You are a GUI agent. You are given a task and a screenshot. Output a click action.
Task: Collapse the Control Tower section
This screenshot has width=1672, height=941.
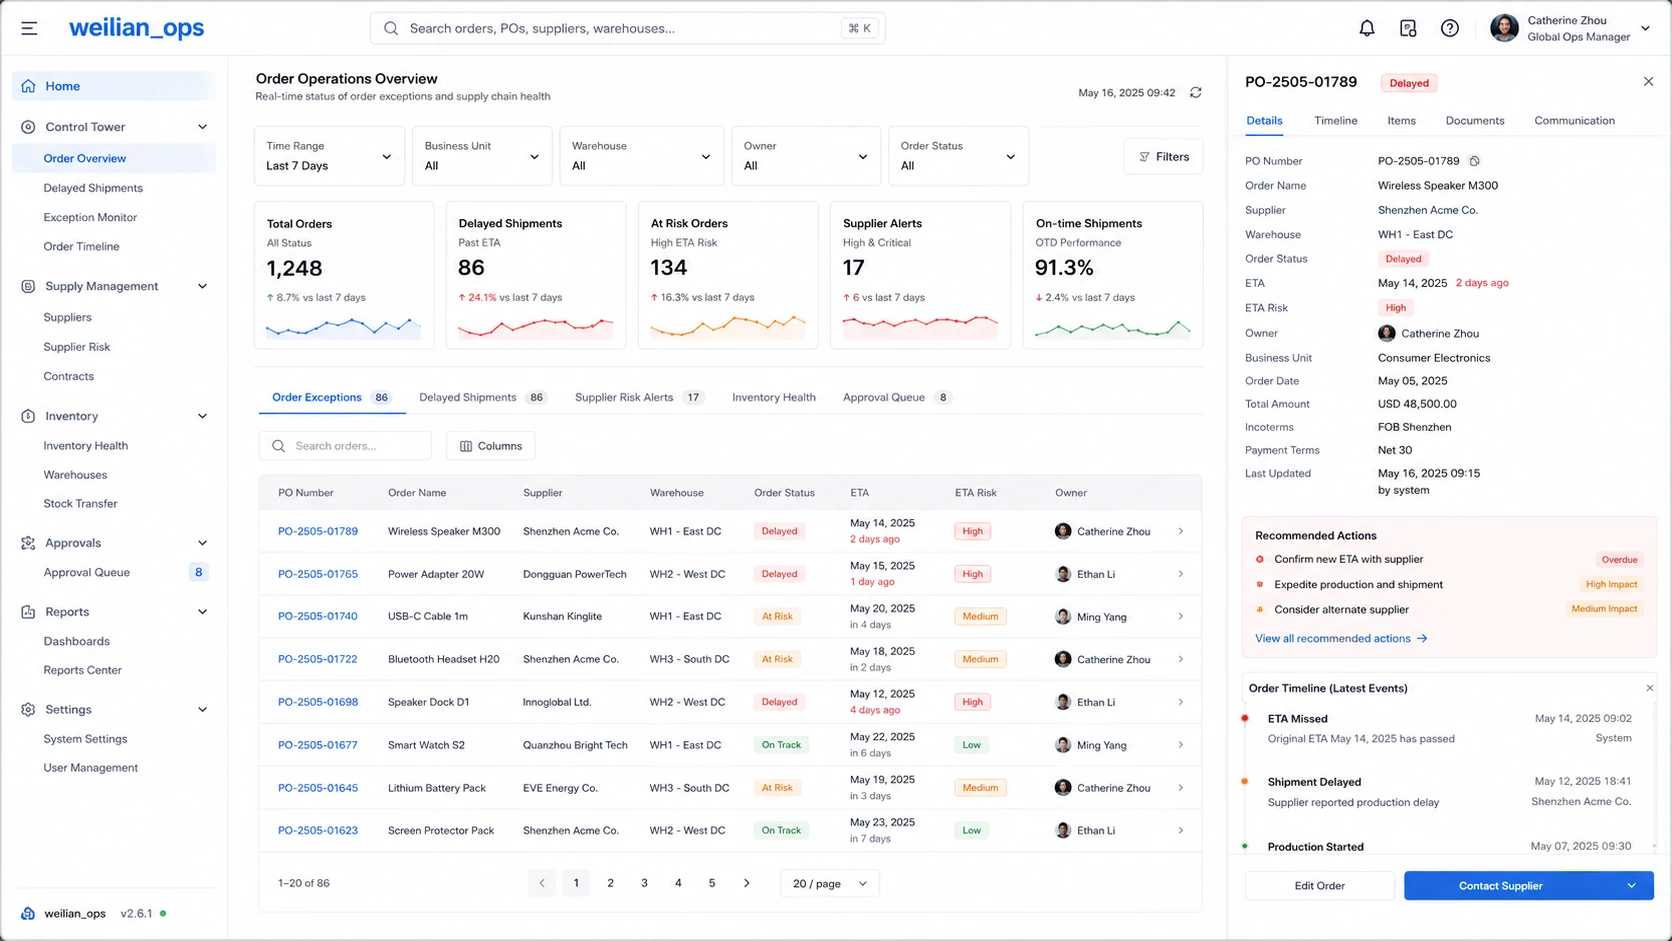click(203, 127)
